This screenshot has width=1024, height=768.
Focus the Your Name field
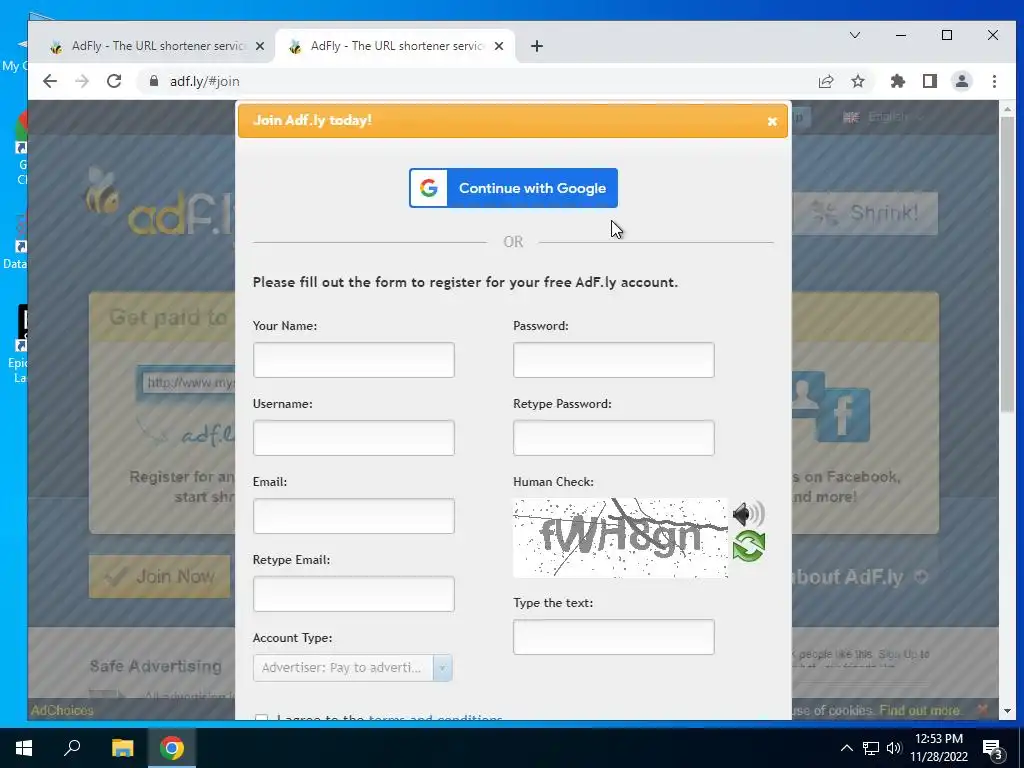click(x=354, y=360)
